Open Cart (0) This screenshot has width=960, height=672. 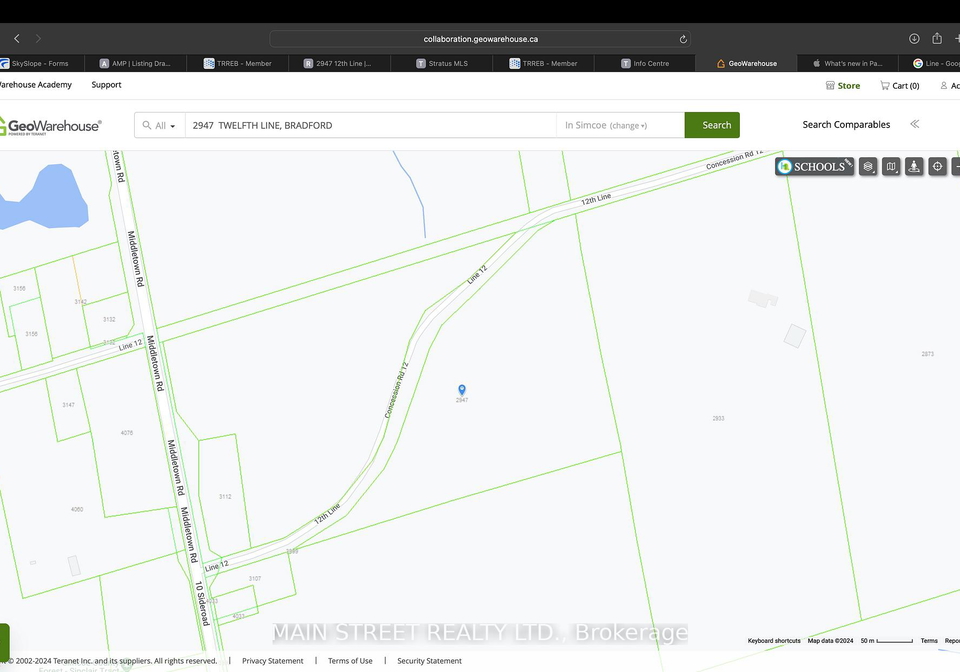pos(899,86)
